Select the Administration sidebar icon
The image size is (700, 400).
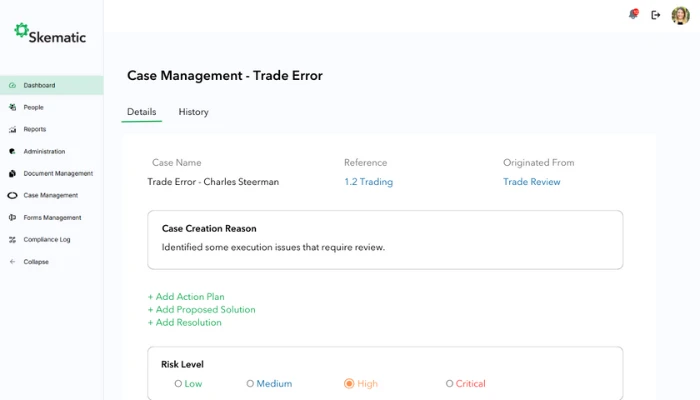[12, 151]
